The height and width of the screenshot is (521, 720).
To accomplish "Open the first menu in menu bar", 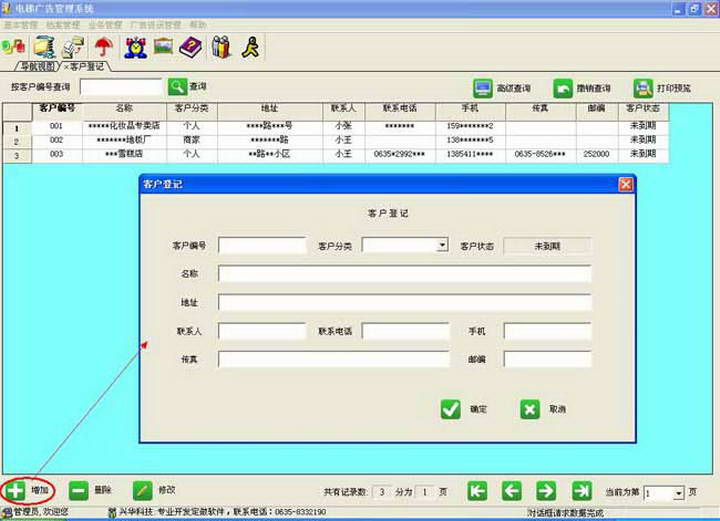I will [x=21, y=25].
